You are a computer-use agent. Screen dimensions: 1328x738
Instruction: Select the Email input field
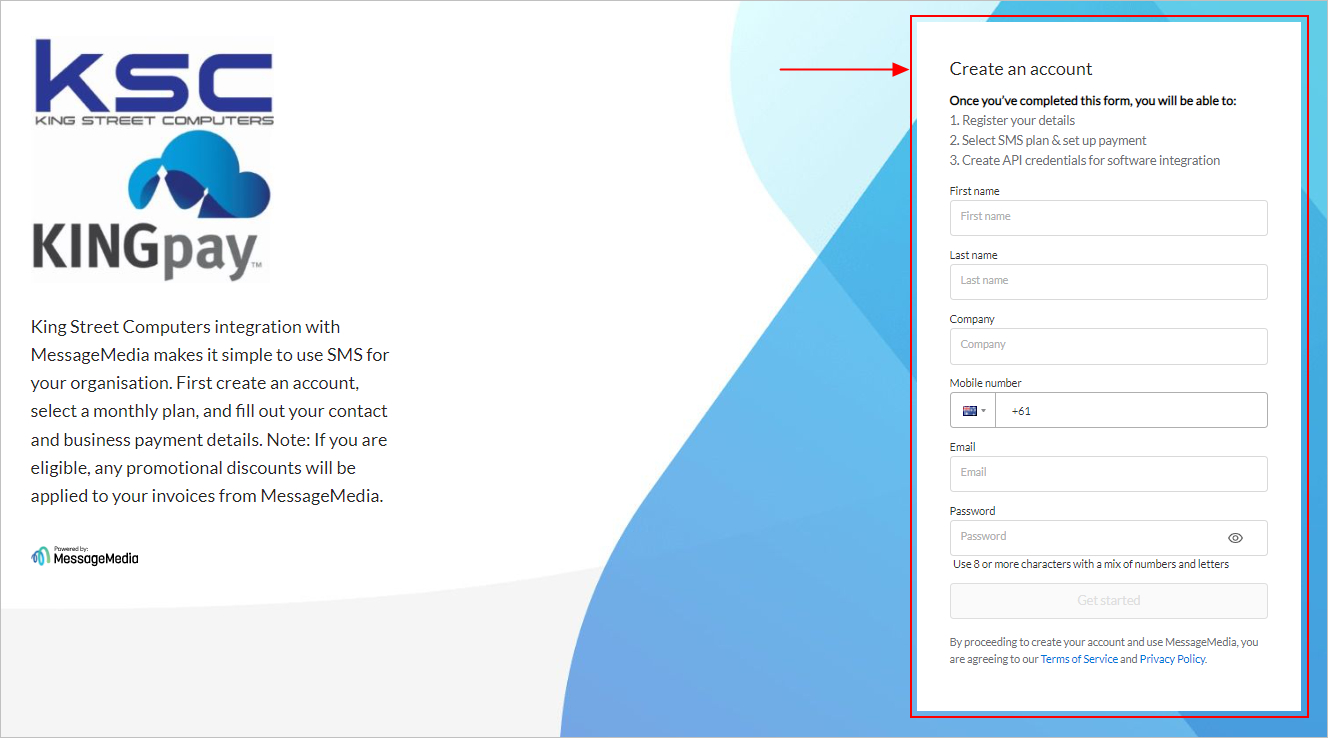[1108, 473]
